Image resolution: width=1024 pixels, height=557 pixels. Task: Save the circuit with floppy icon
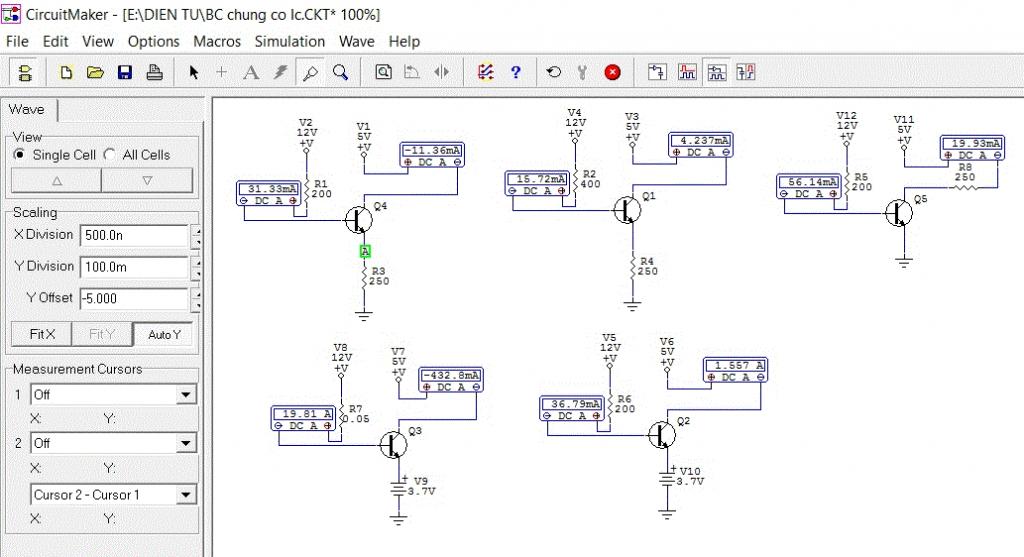125,72
